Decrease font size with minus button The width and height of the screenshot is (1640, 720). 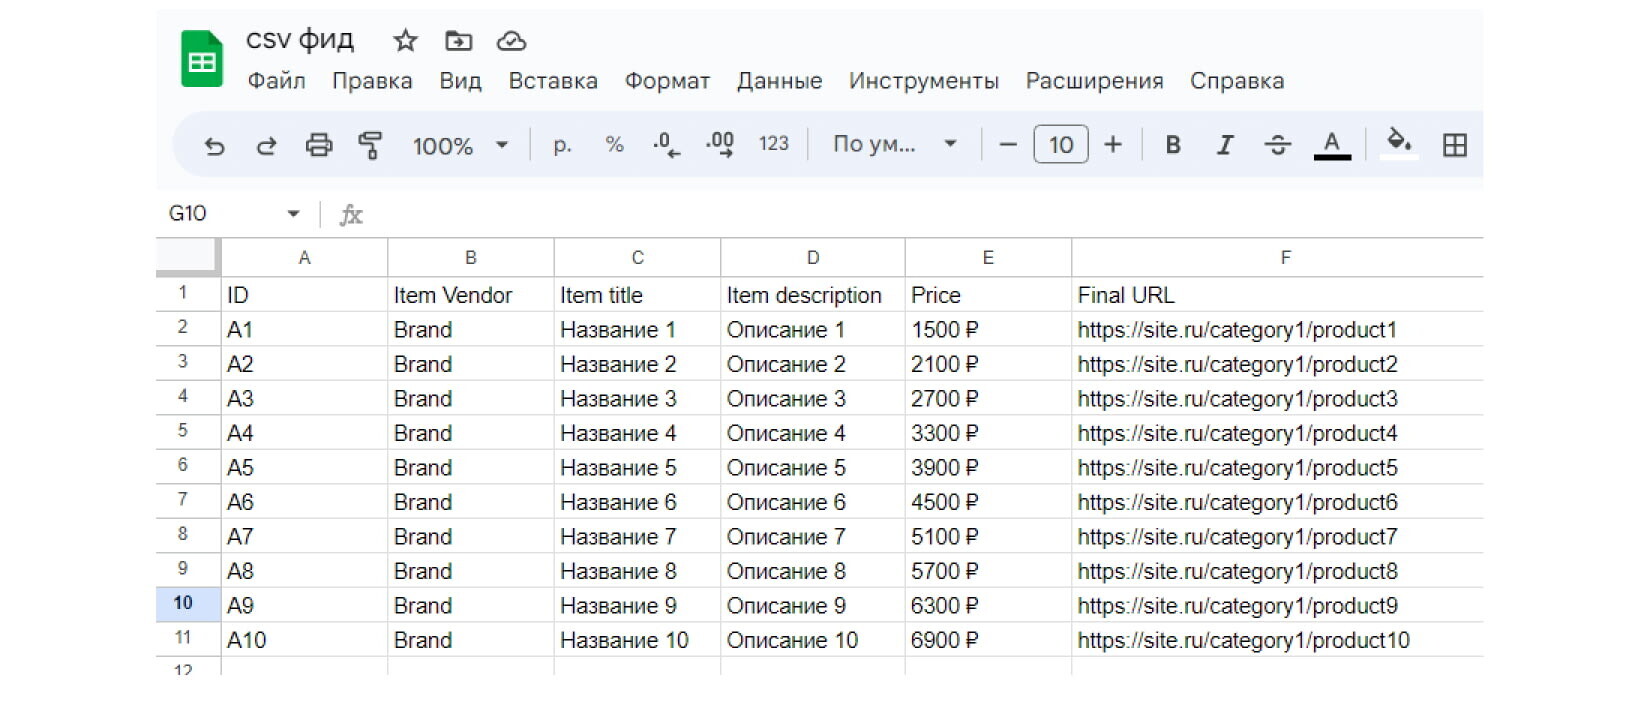coord(1008,145)
